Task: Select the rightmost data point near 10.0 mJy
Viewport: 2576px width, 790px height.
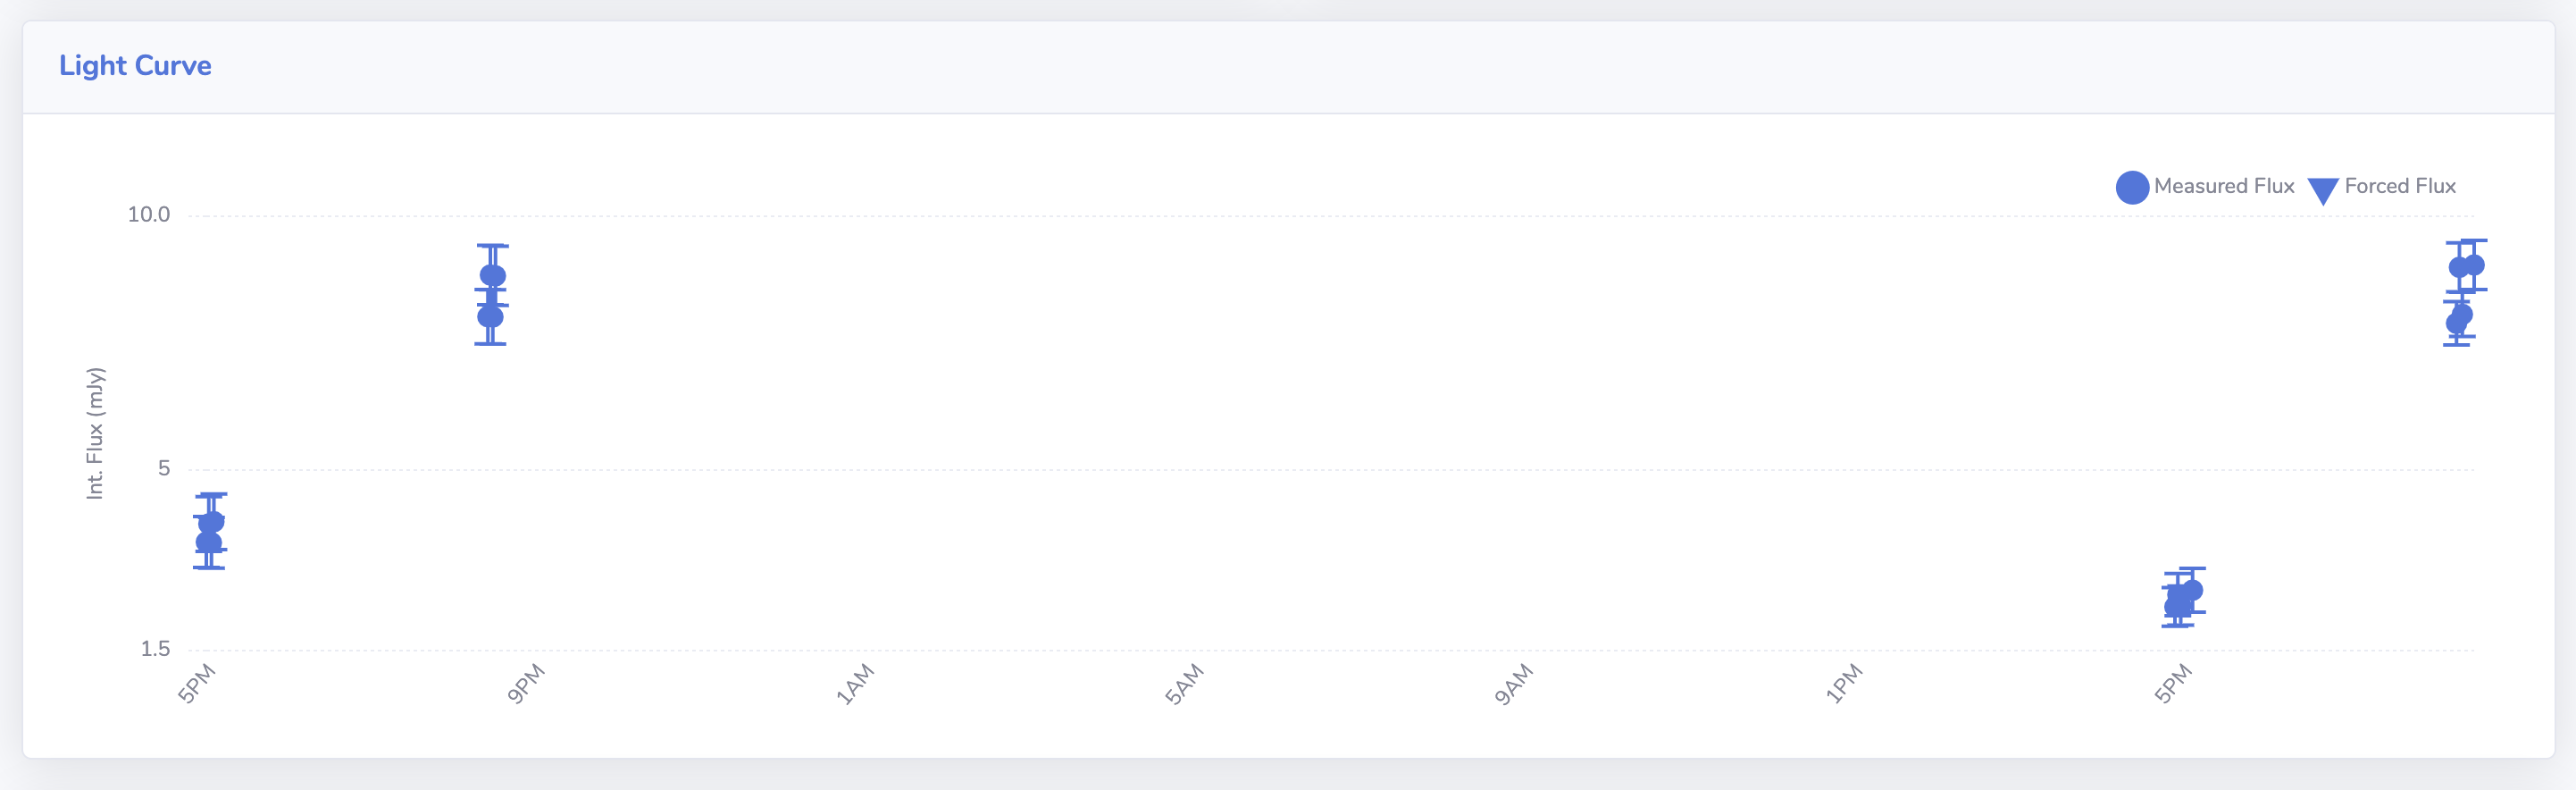Action: (x=2473, y=266)
